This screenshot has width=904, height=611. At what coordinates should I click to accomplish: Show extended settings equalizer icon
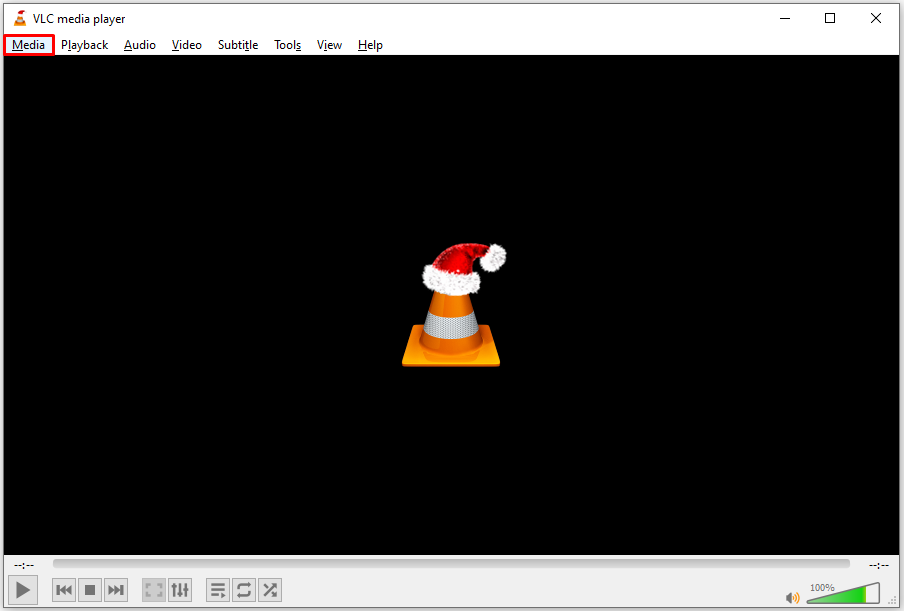[180, 590]
